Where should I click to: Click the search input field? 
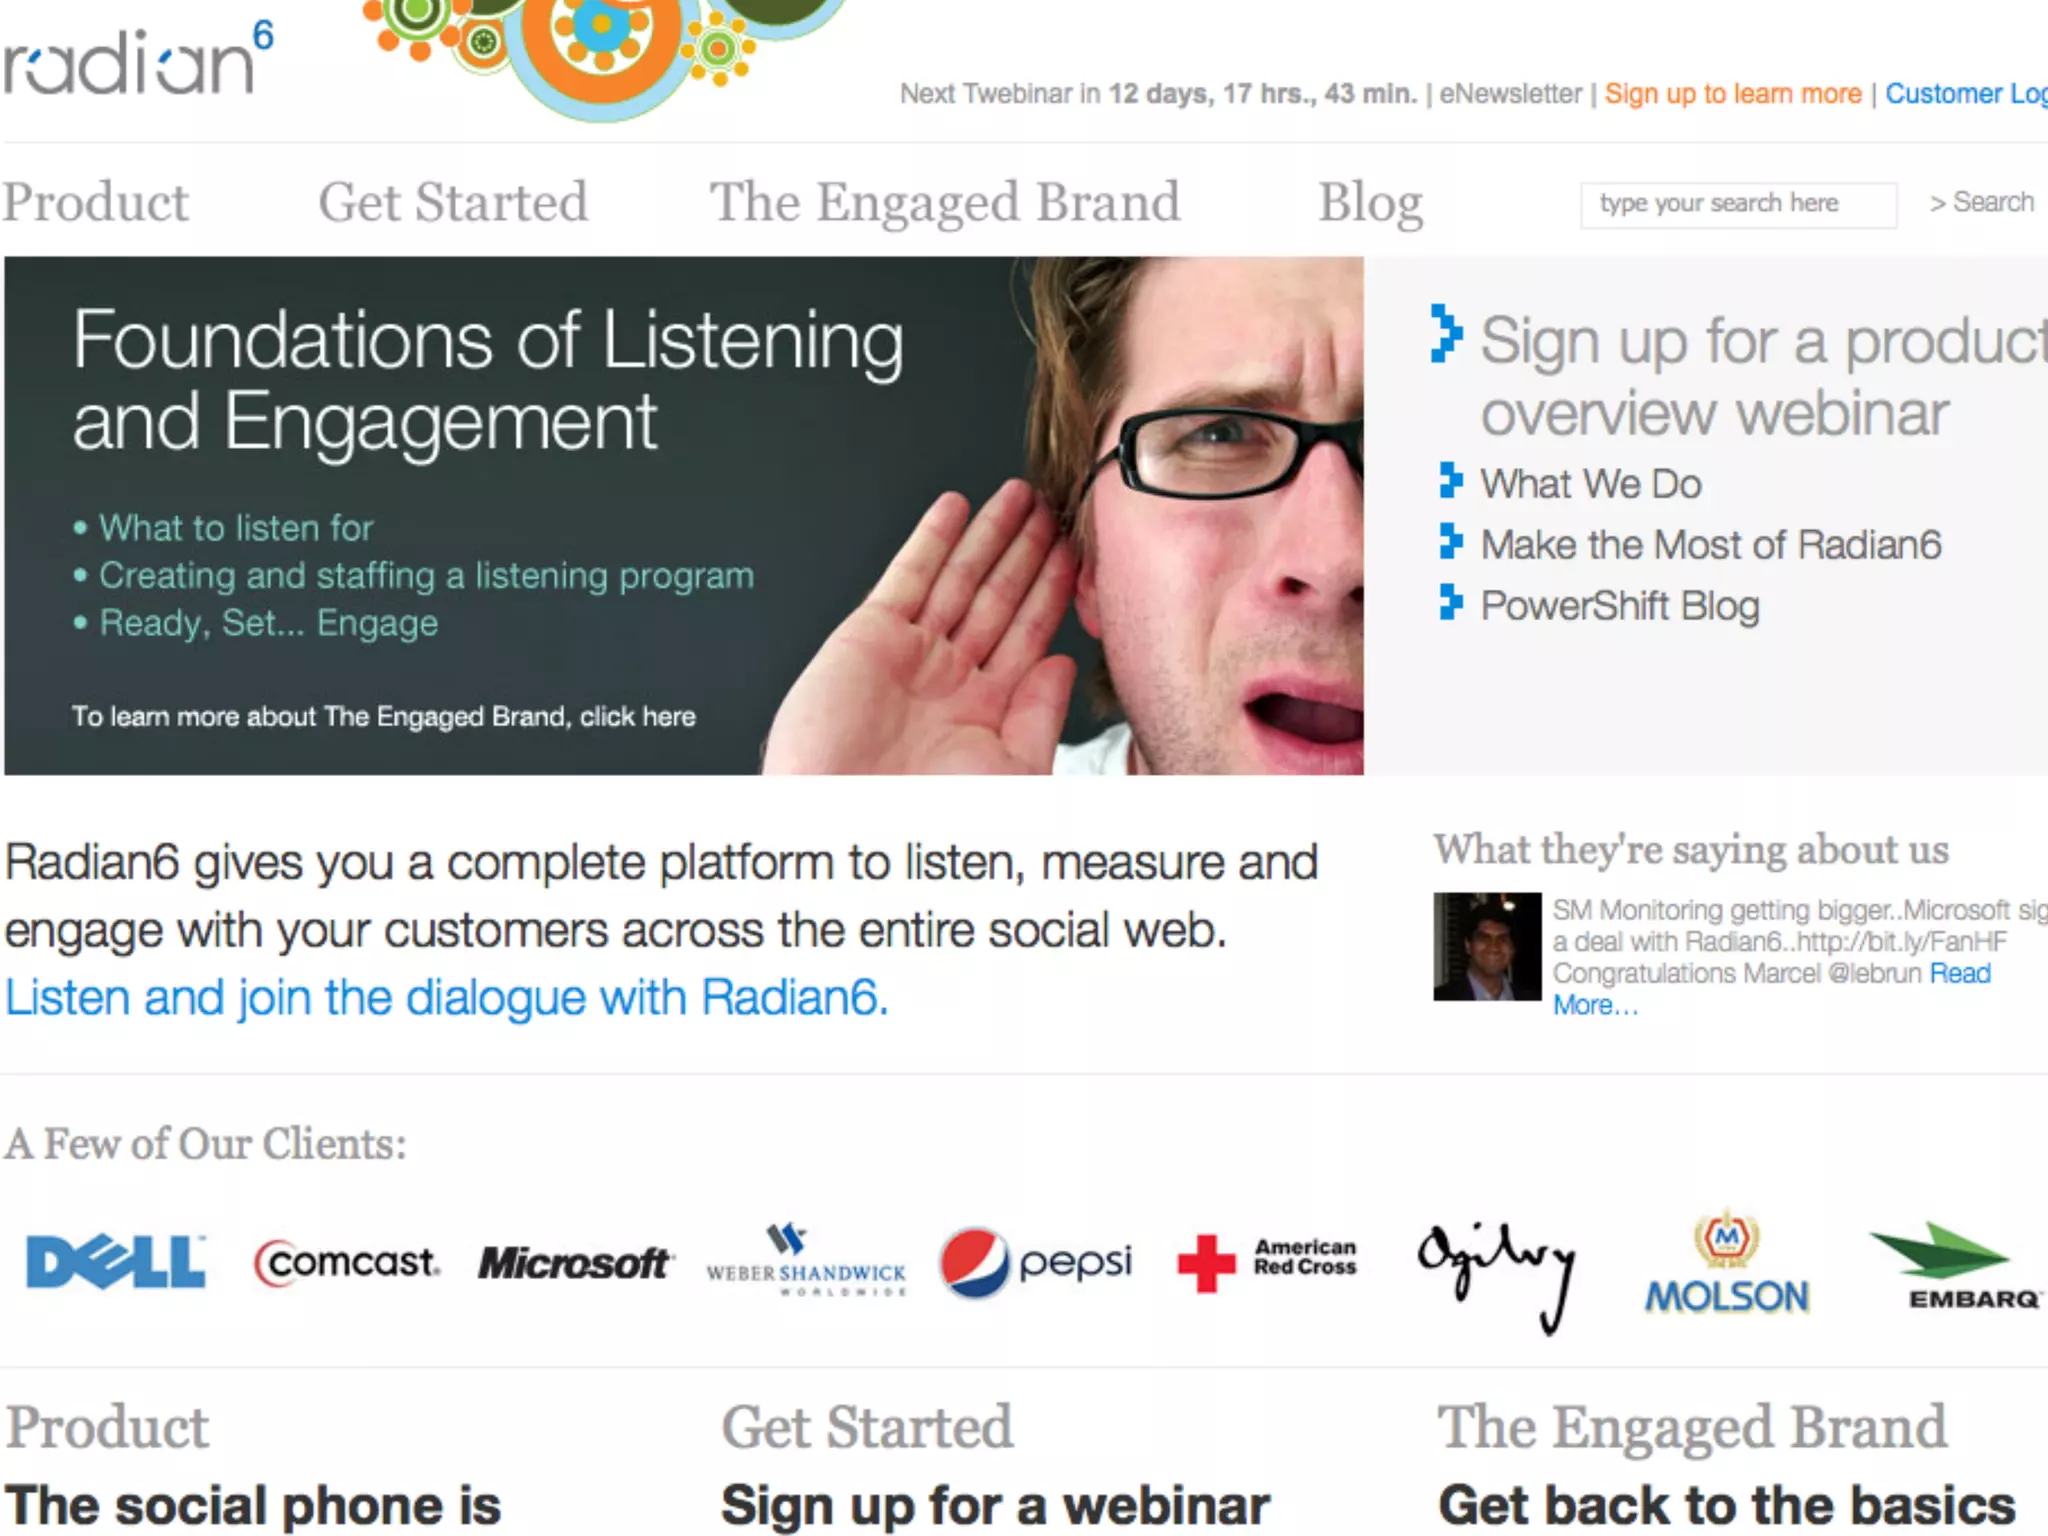(x=1738, y=204)
